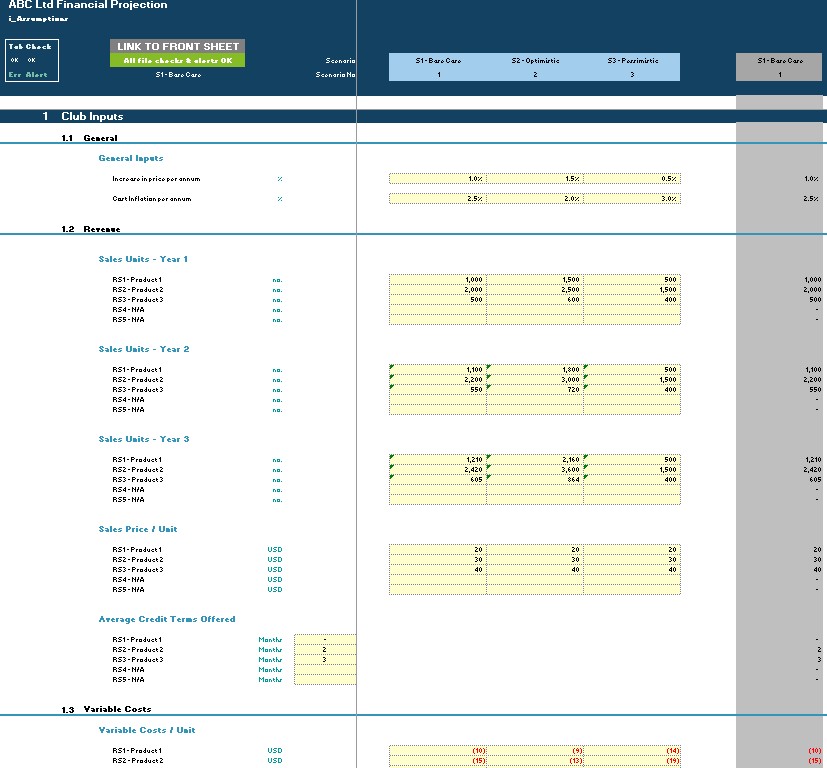
Task: Select Year 2 RS2 Optimistic cell showing 3,000
Action: click(534, 380)
